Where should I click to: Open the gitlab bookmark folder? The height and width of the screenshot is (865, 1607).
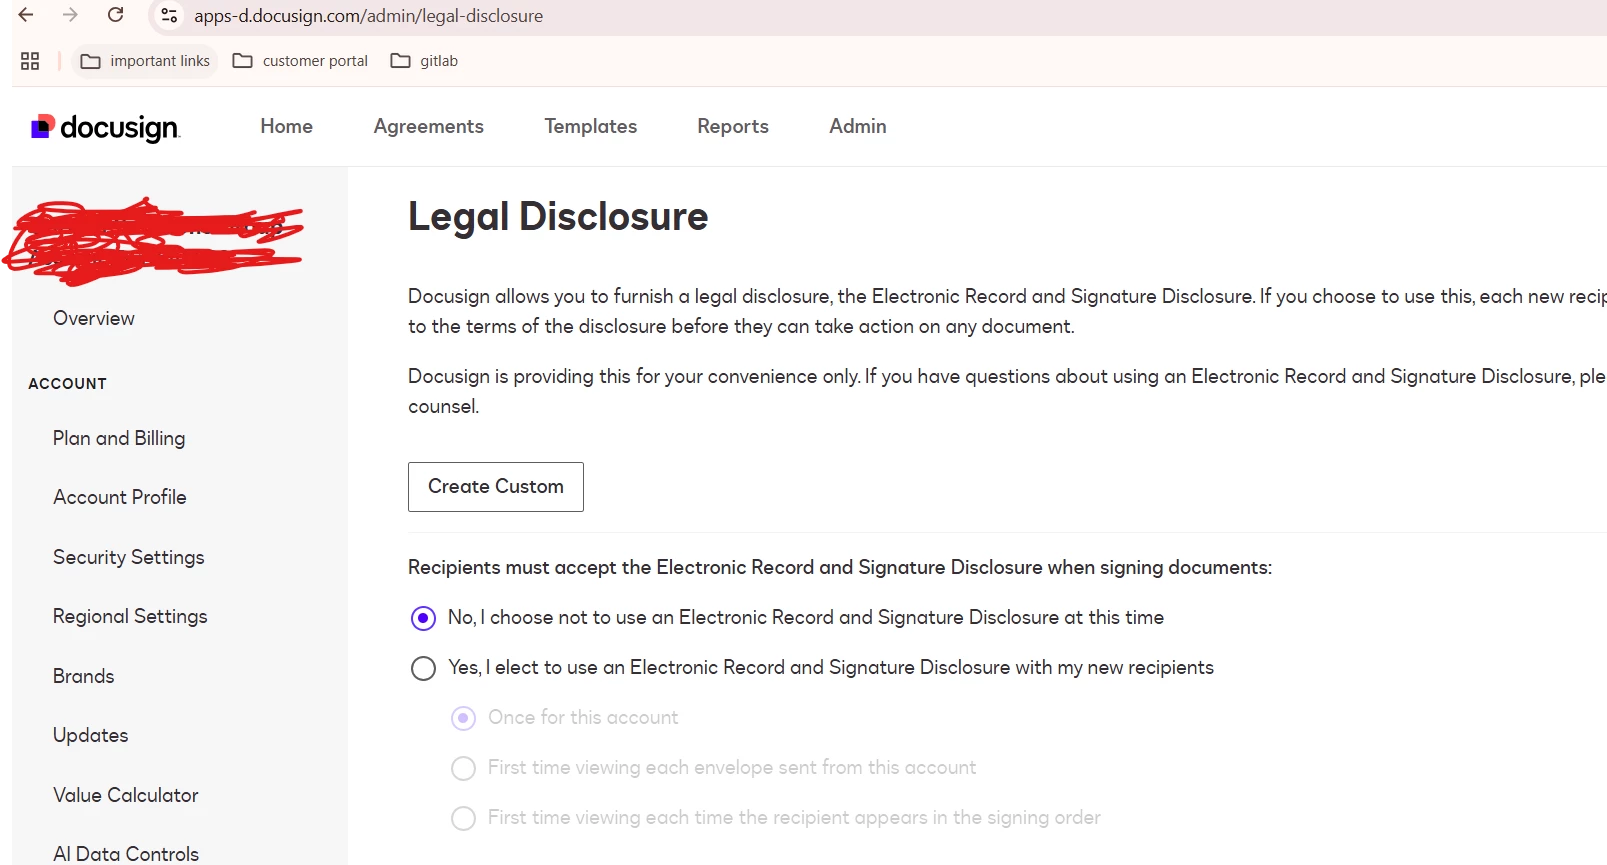pyautogui.click(x=424, y=61)
